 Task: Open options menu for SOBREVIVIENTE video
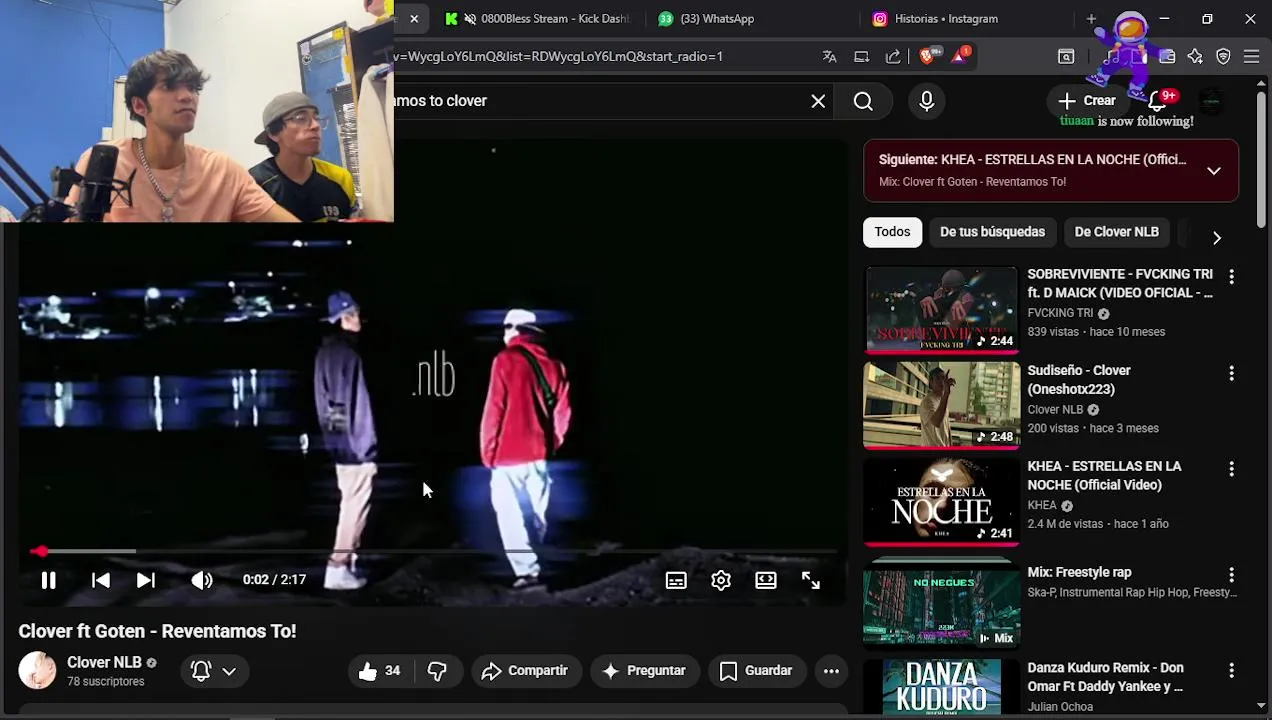[x=1231, y=277]
